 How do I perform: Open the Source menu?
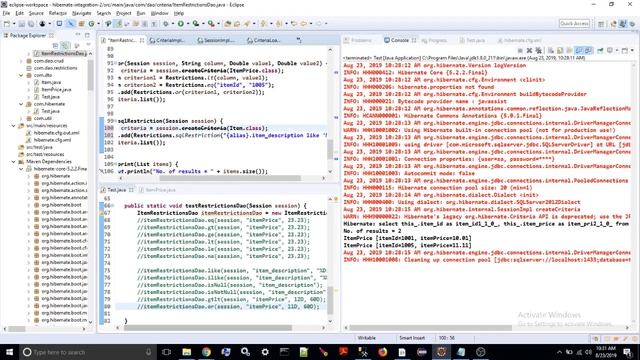[x=36, y=13]
